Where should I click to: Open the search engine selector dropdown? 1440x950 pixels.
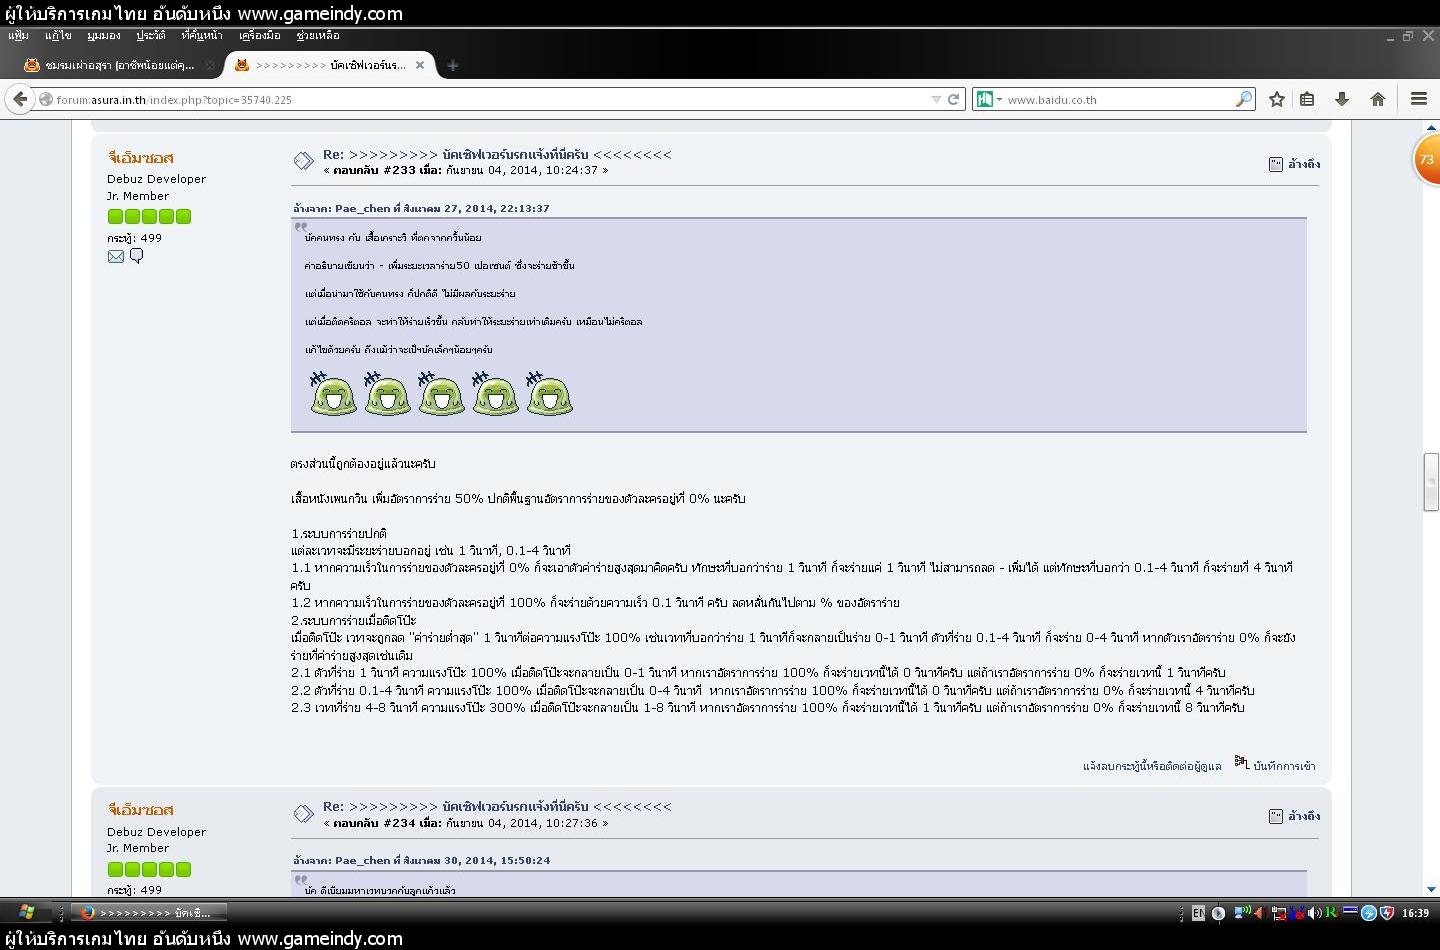[989, 99]
